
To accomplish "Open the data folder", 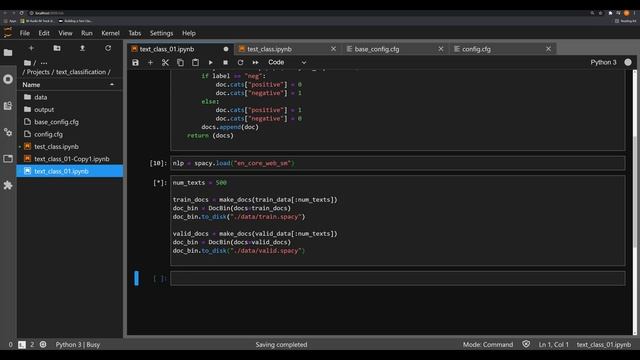I will (x=69, y=97).
